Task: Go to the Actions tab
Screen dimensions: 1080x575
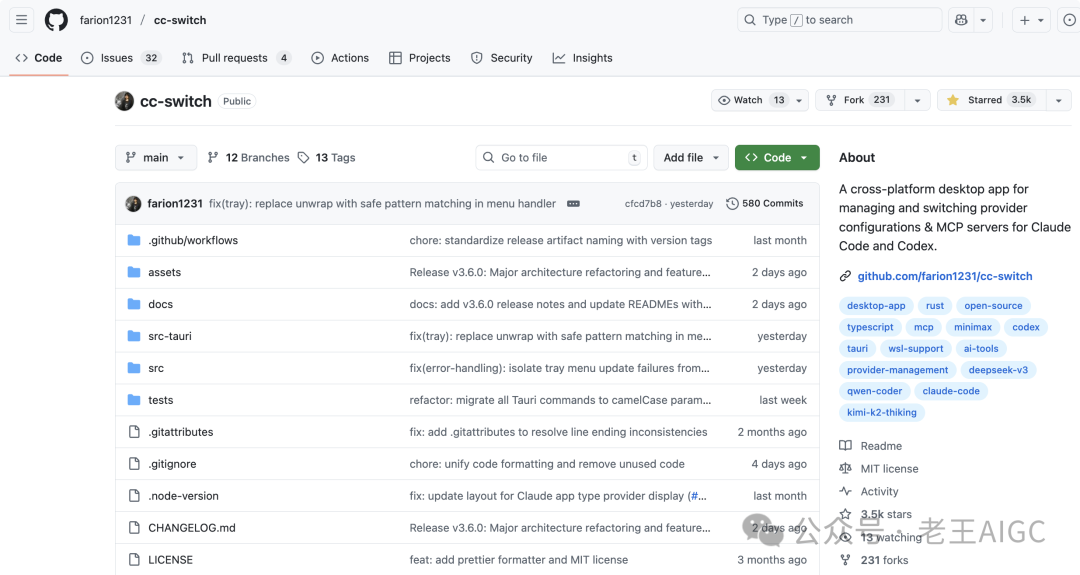Action: [340, 58]
